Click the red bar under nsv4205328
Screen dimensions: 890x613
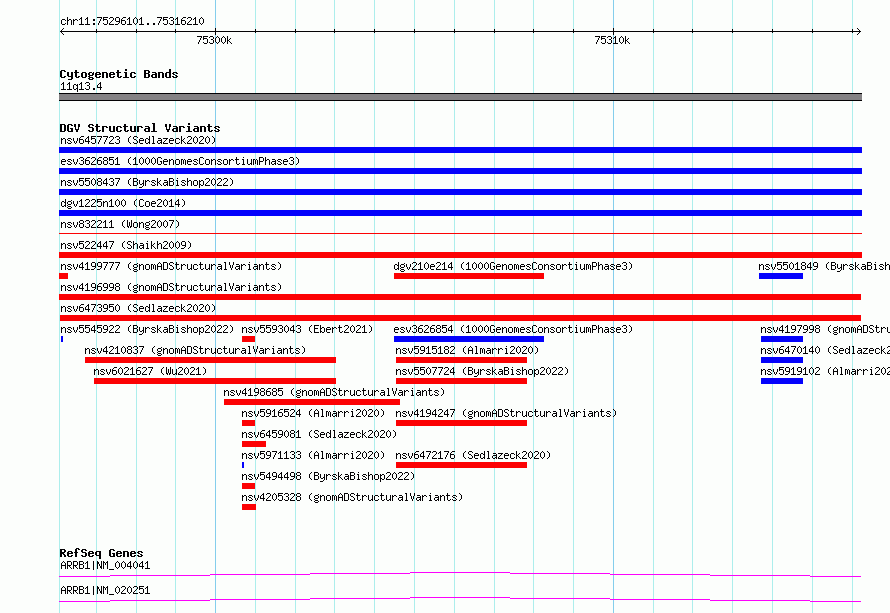coord(249,507)
